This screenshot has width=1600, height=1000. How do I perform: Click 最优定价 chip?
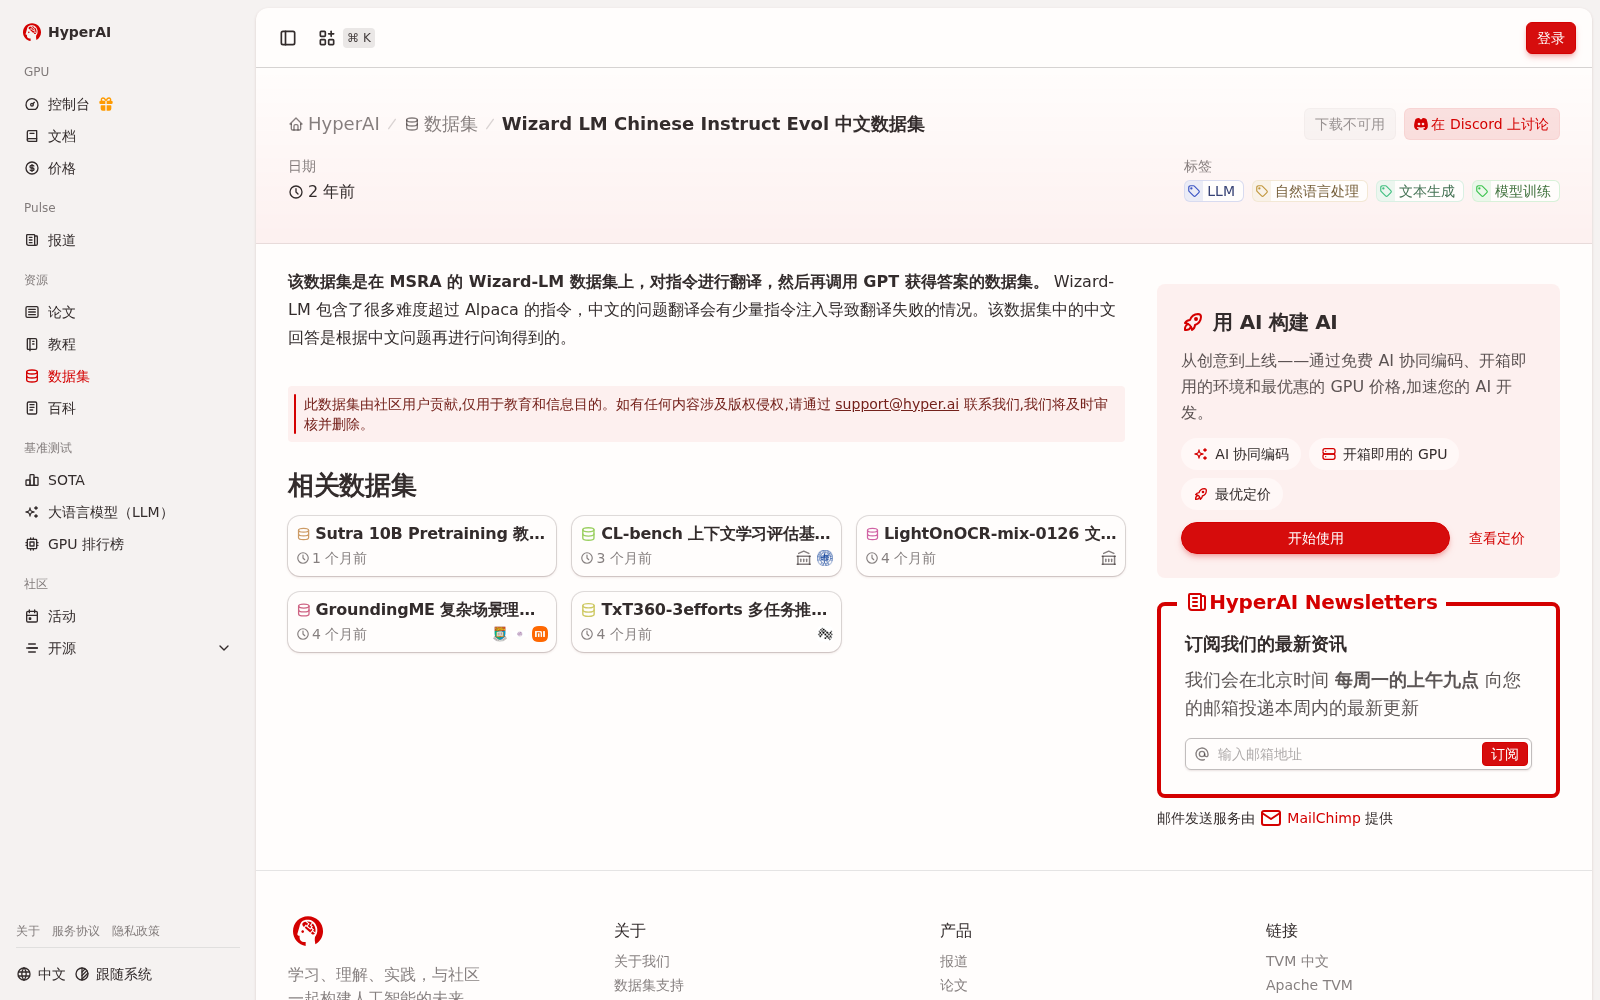(x=1232, y=494)
